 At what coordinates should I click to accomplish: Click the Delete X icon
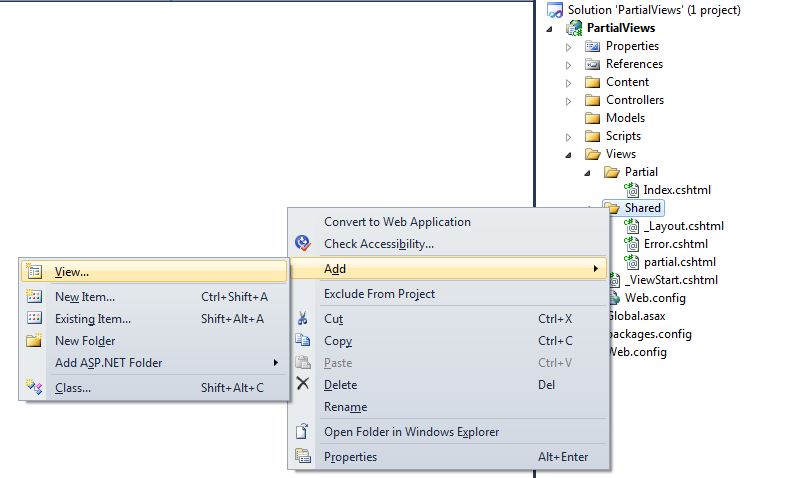click(303, 383)
